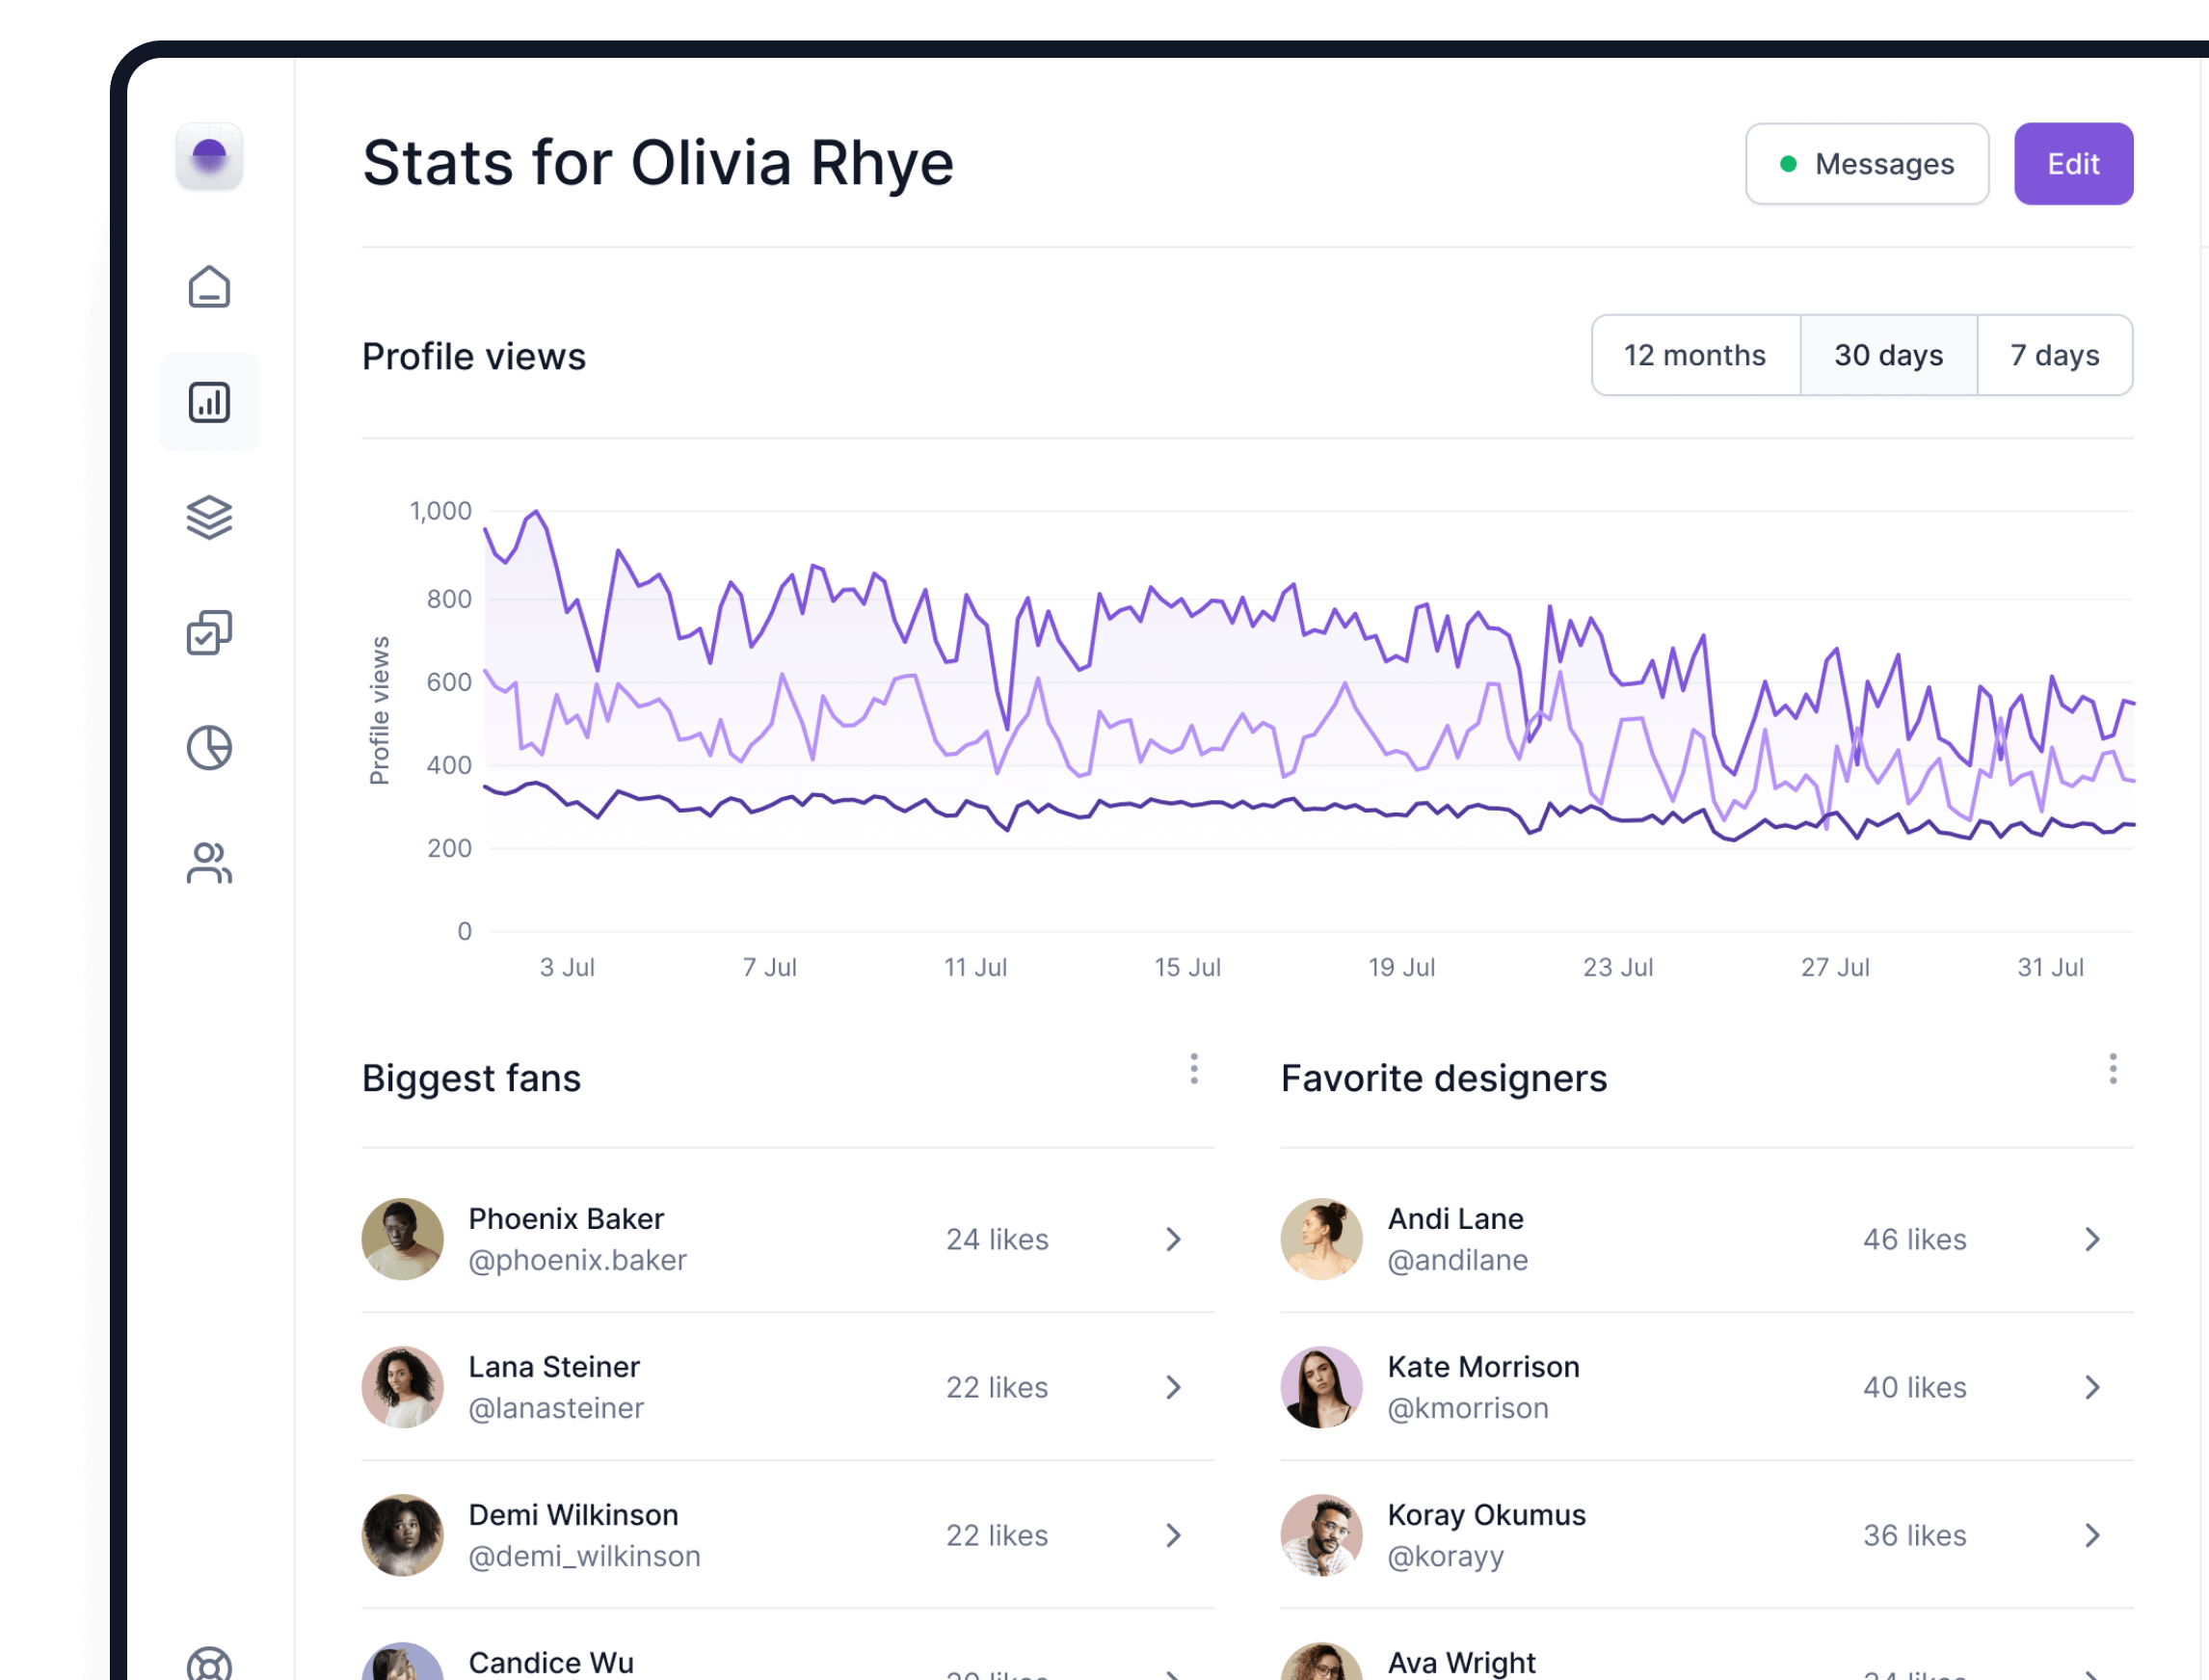Open the pie chart reports icon
This screenshot has width=2209, height=1680.
[x=209, y=748]
